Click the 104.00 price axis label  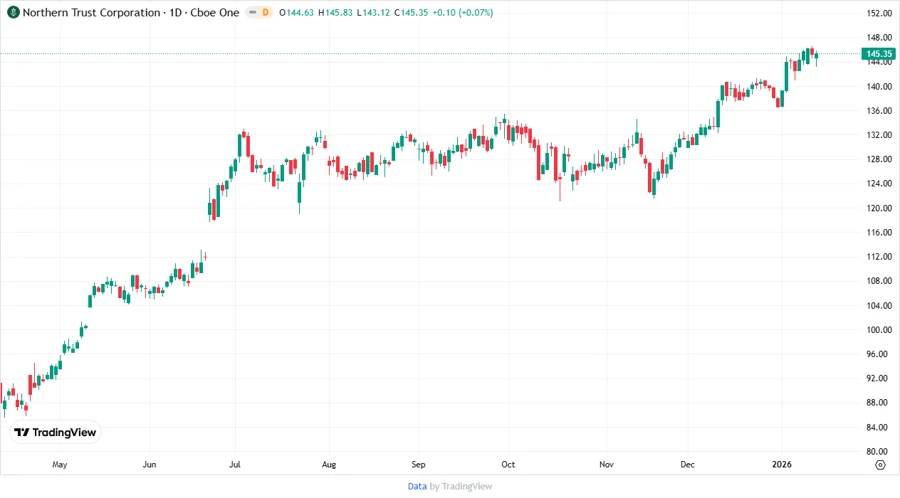[x=879, y=305]
